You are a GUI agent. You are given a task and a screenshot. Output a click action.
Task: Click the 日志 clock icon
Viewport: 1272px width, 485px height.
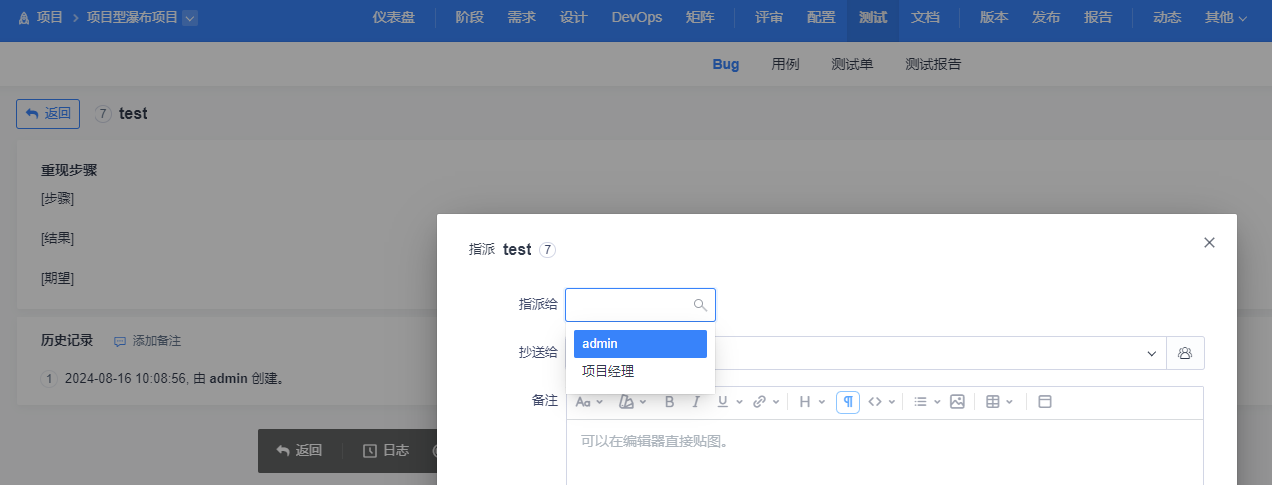pyautogui.click(x=370, y=451)
